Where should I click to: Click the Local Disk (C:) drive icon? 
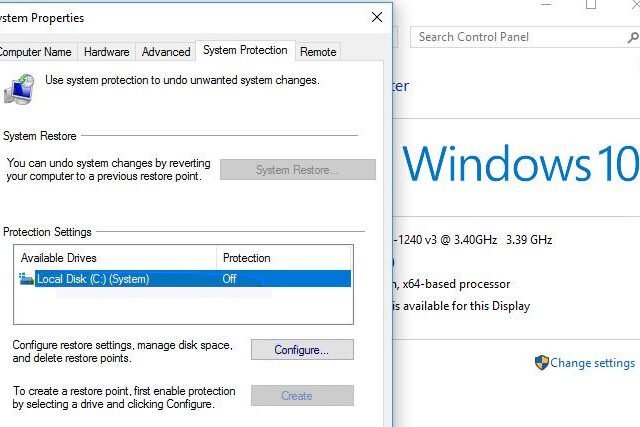coord(26,279)
